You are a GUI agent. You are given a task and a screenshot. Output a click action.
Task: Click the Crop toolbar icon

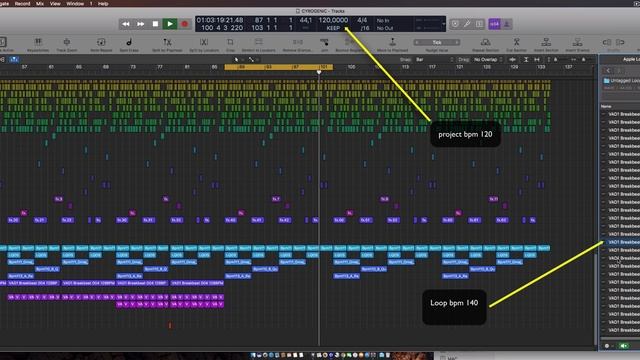[x=230, y=42]
